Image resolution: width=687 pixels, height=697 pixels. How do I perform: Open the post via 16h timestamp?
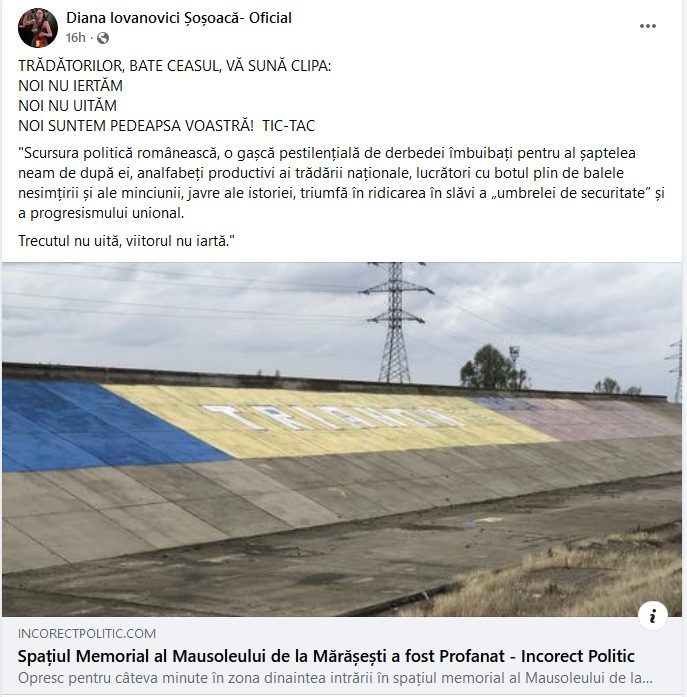point(76,38)
